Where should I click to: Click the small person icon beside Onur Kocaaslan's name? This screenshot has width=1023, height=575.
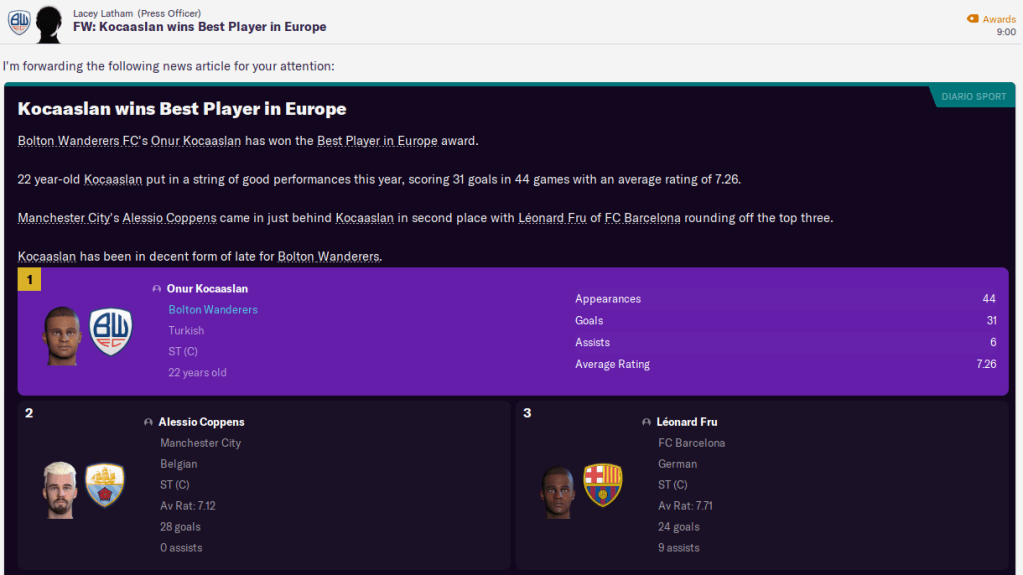point(157,289)
